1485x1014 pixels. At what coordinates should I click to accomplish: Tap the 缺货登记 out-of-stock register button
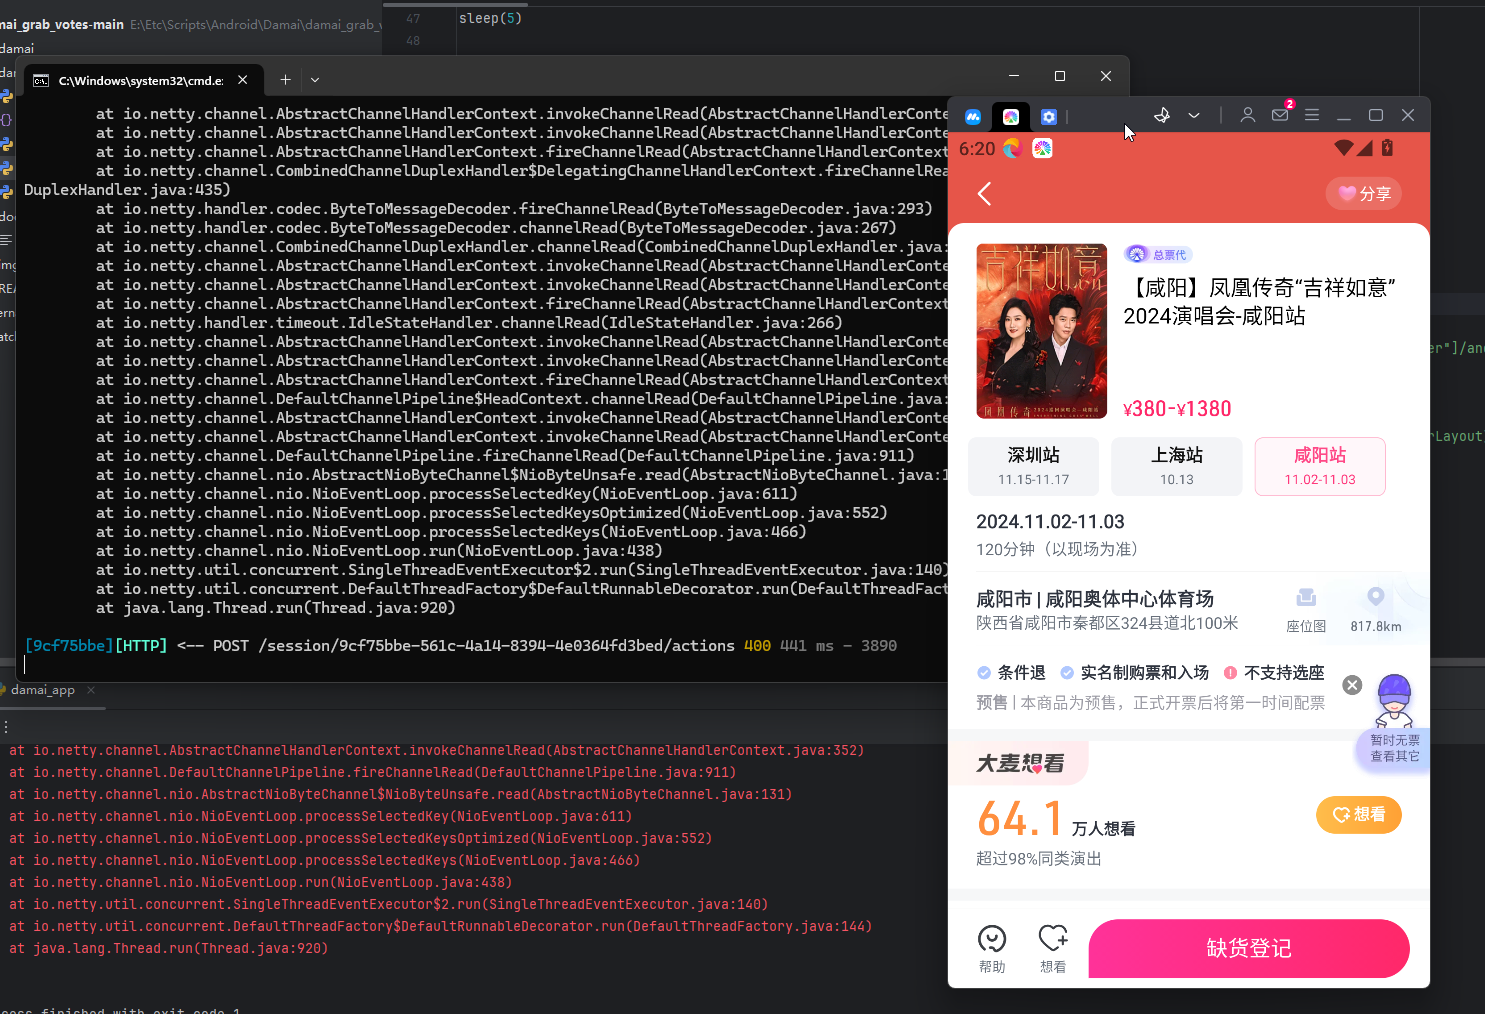click(1249, 948)
